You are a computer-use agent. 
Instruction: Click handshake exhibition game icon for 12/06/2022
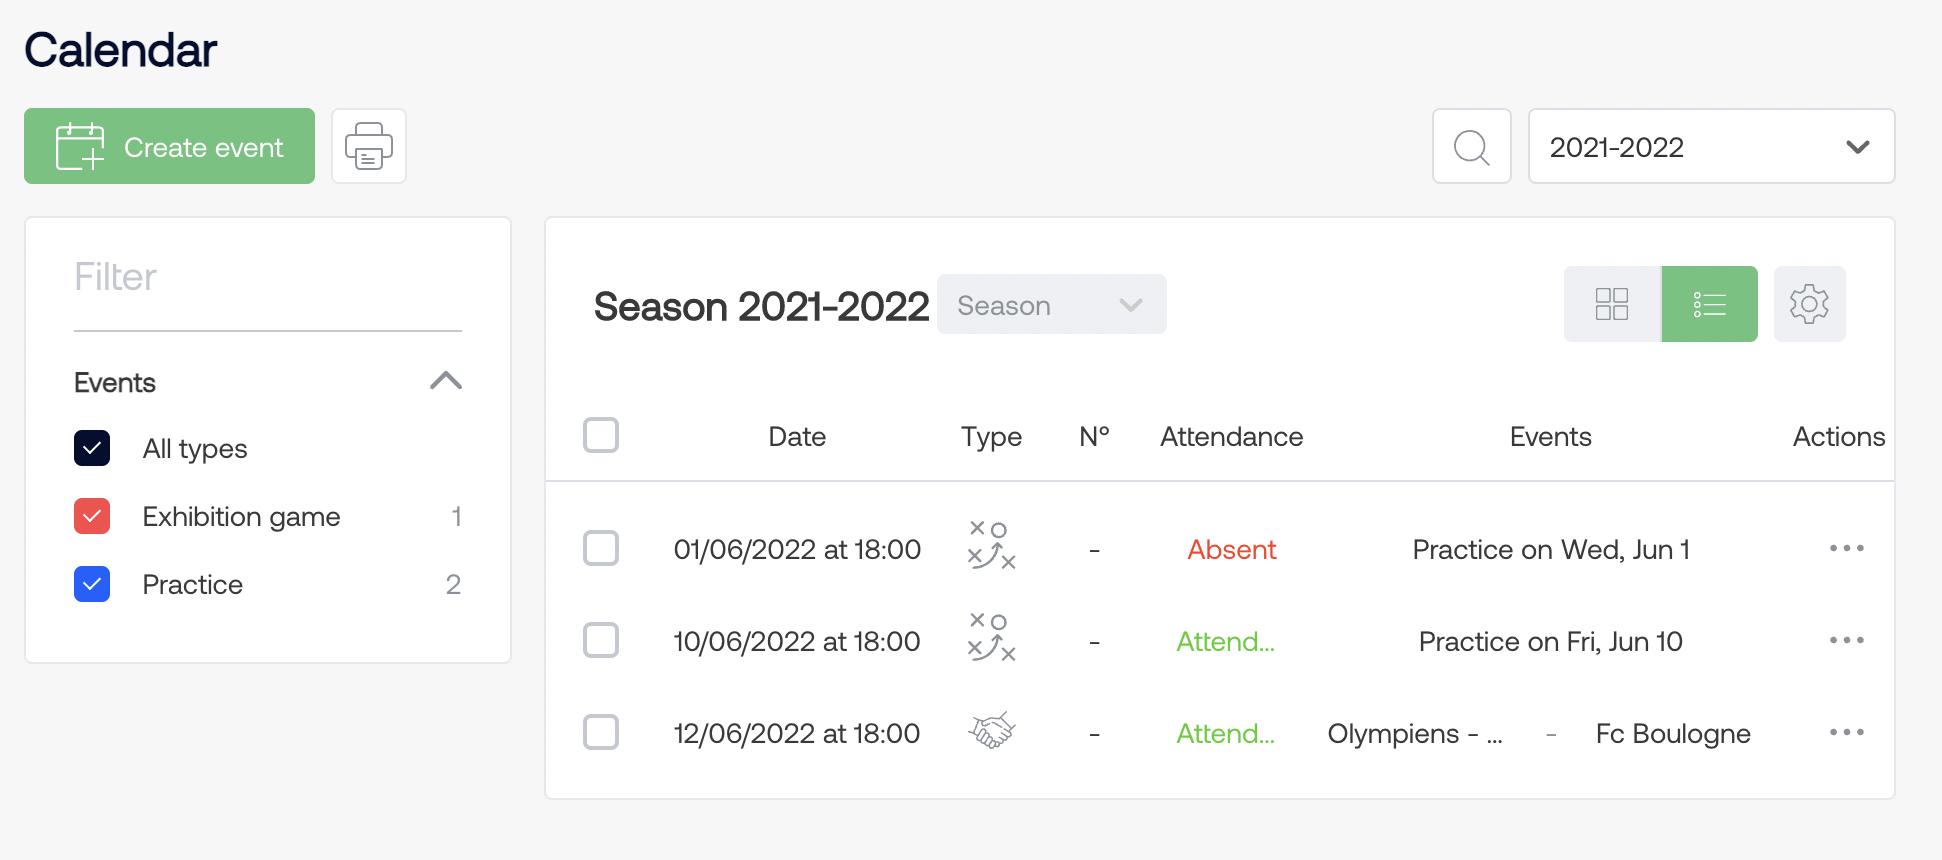click(x=991, y=731)
